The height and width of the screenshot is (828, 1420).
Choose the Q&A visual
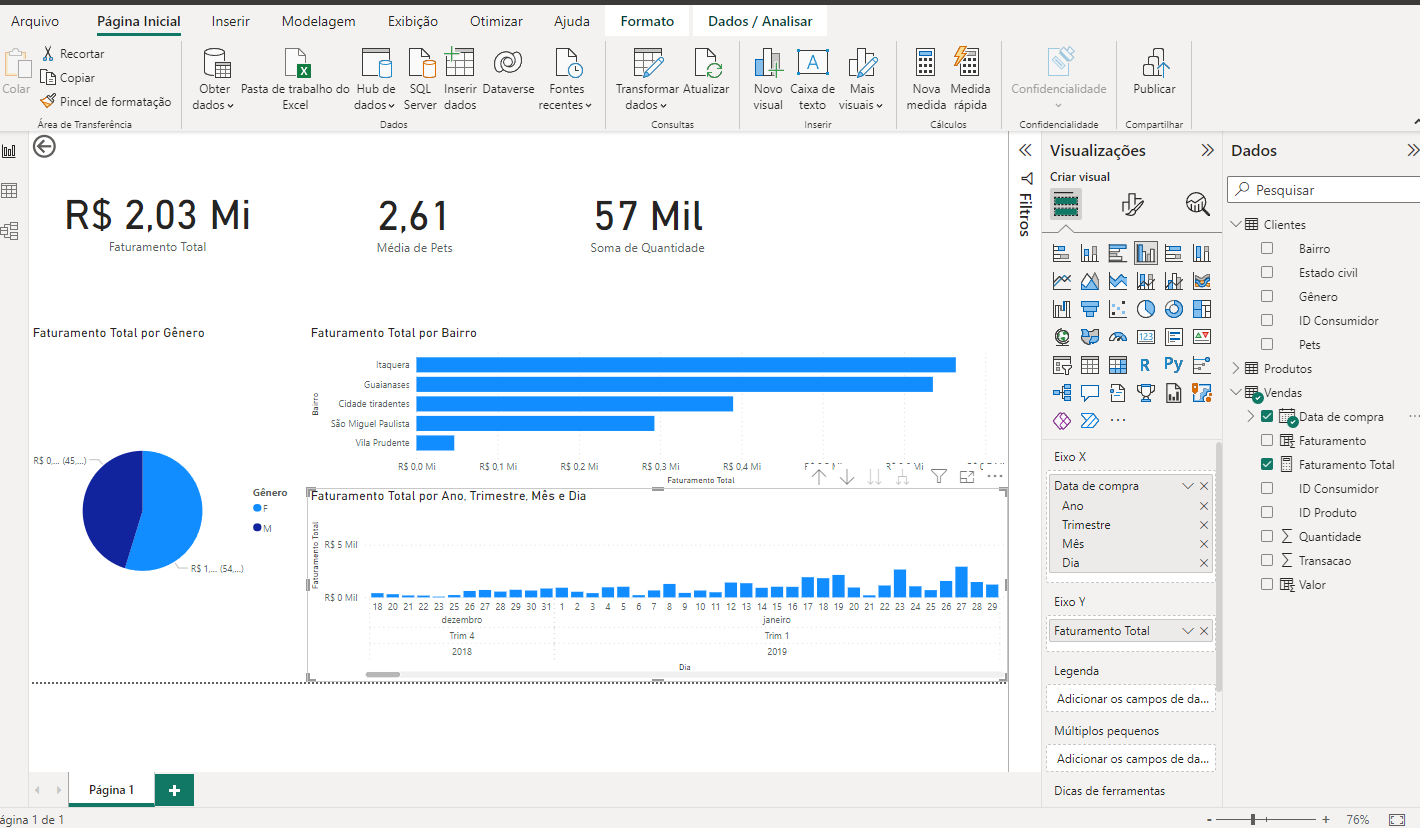click(x=1090, y=393)
